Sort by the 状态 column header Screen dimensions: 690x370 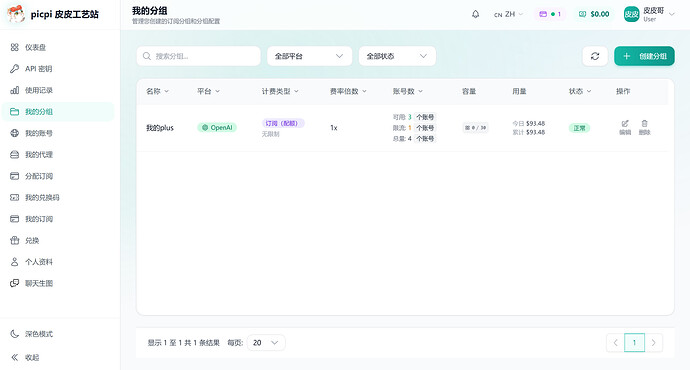click(x=580, y=91)
